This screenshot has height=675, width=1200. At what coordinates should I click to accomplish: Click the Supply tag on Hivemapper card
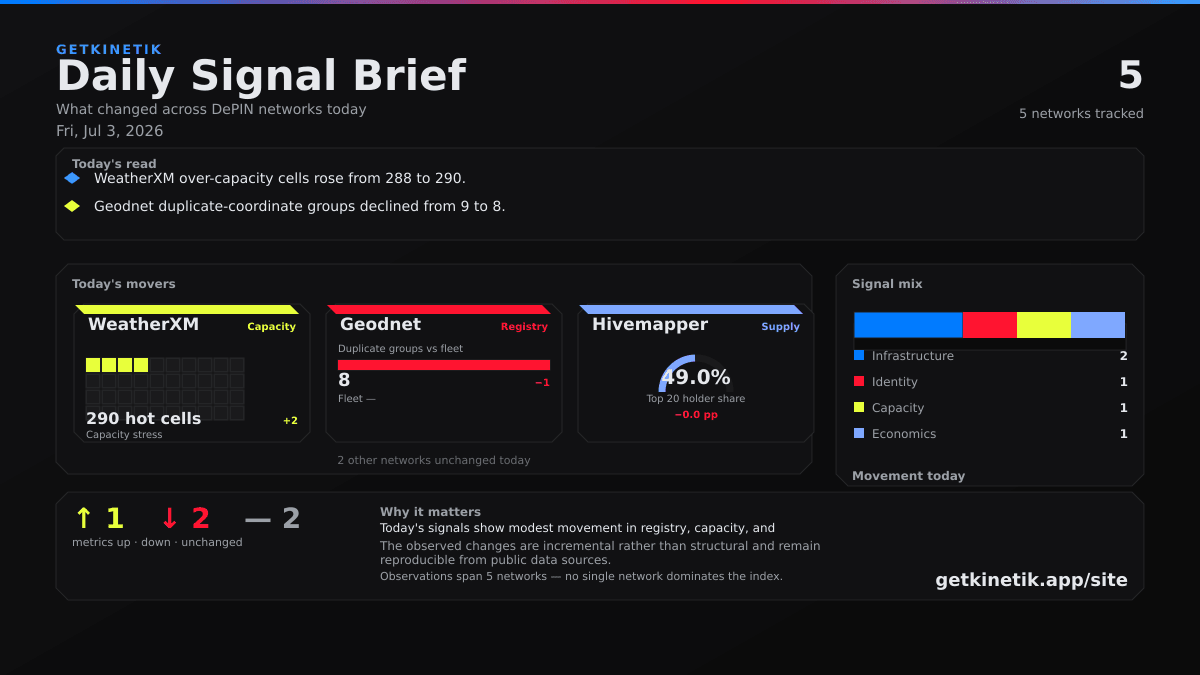(x=780, y=327)
